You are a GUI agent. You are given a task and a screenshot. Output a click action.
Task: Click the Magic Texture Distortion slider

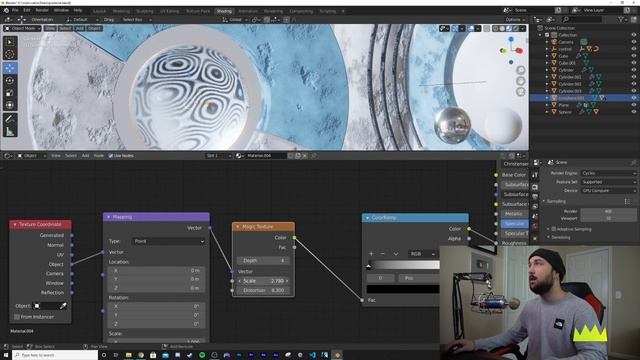pos(263,290)
